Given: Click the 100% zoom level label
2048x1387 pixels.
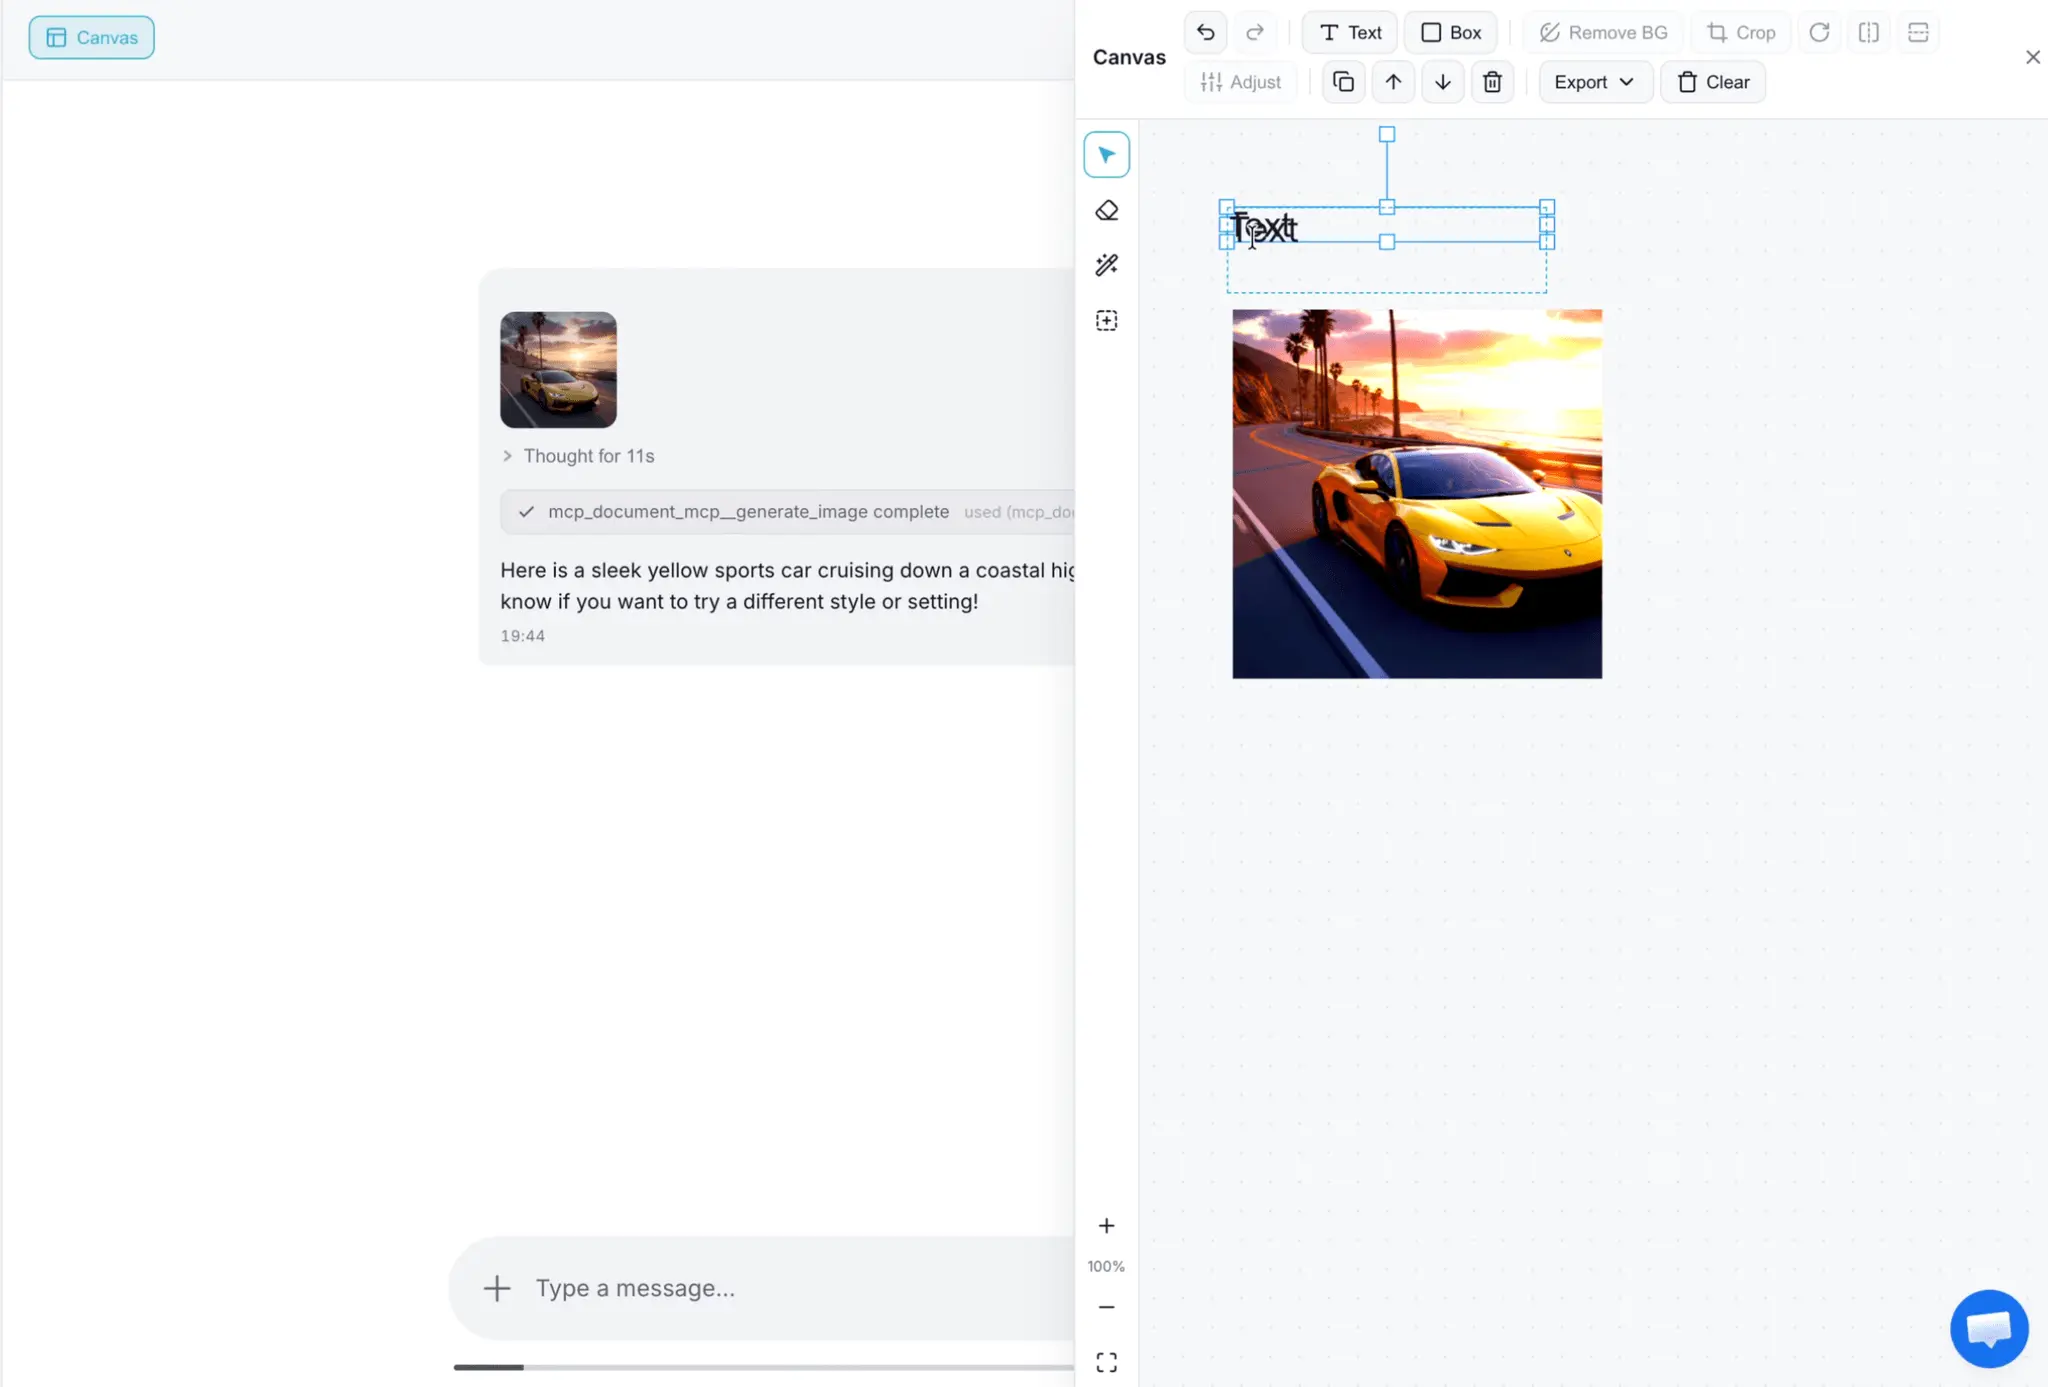Looking at the screenshot, I should (x=1106, y=1266).
